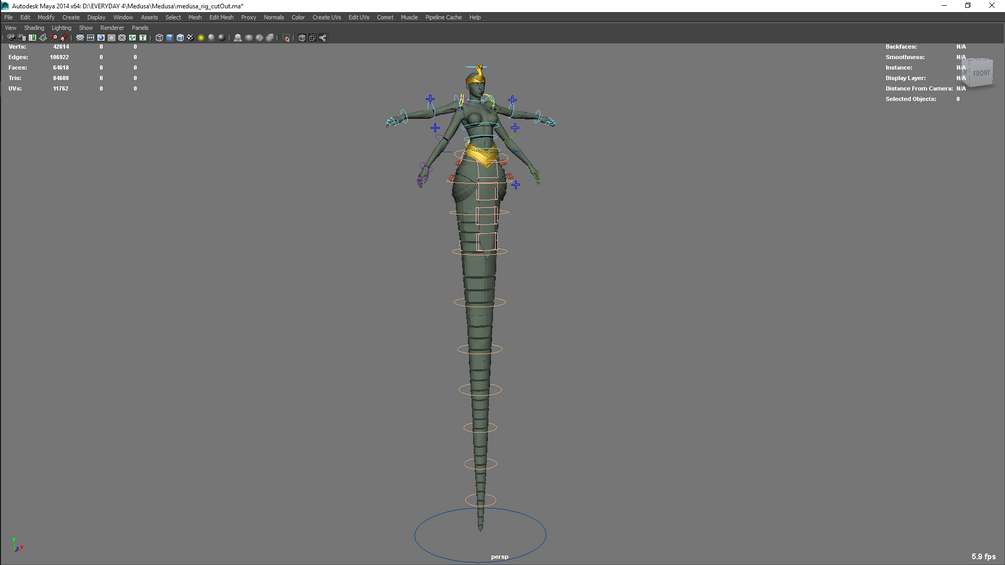Viewport: 1005px width, 565px height.
Task: Open the Muscle menu
Action: click(409, 17)
